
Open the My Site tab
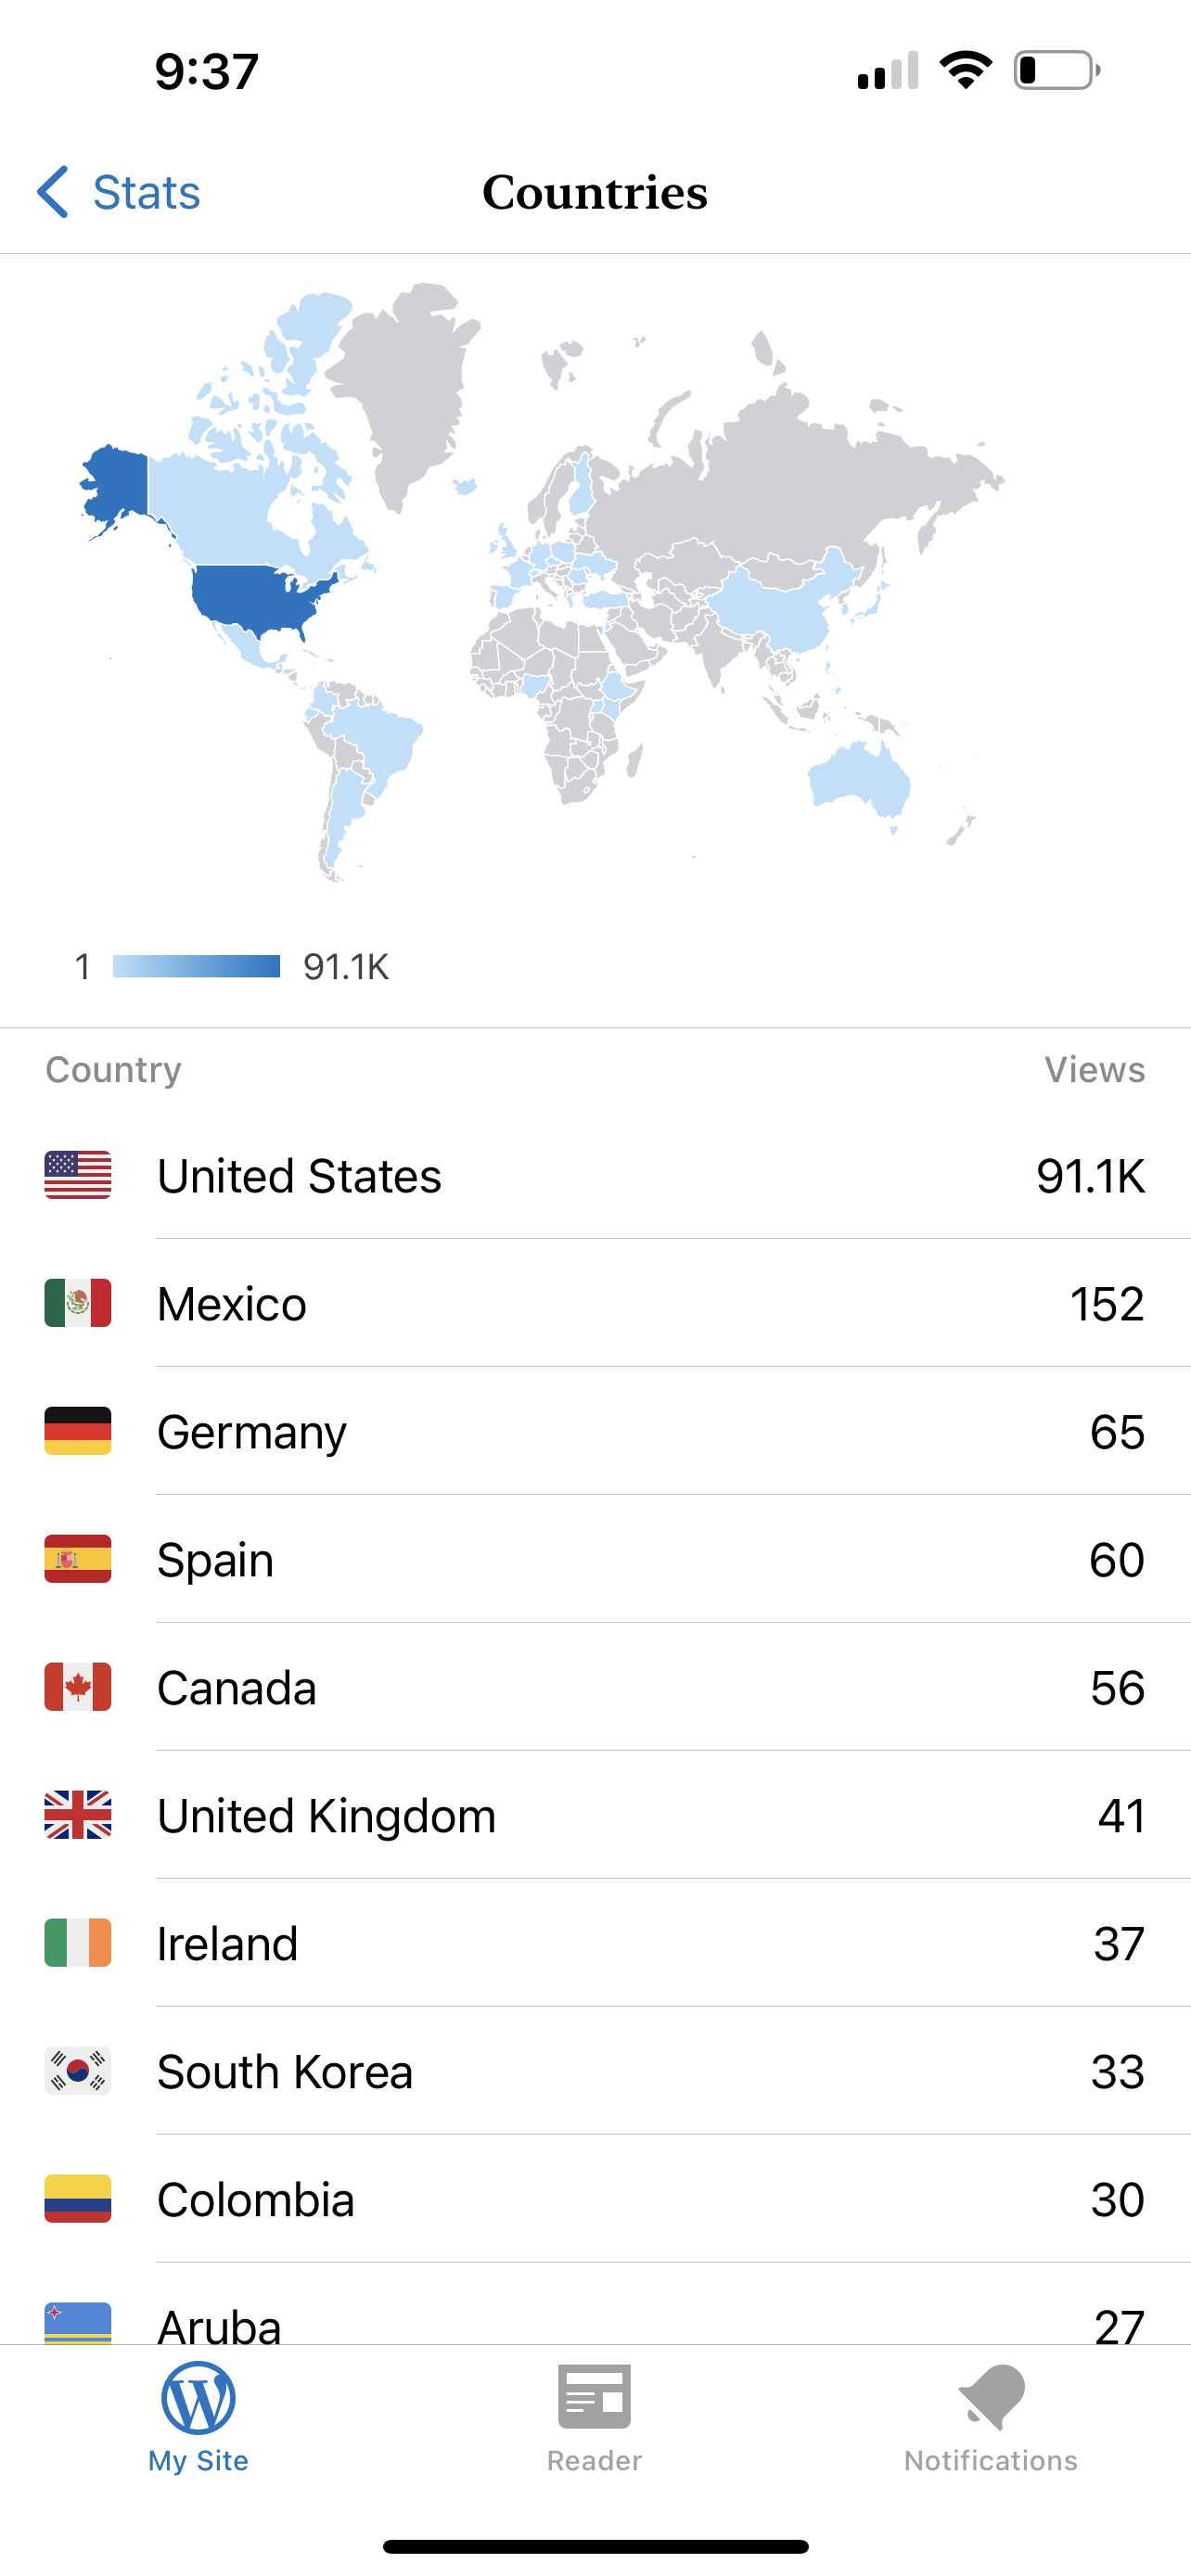pyautogui.click(x=198, y=2416)
